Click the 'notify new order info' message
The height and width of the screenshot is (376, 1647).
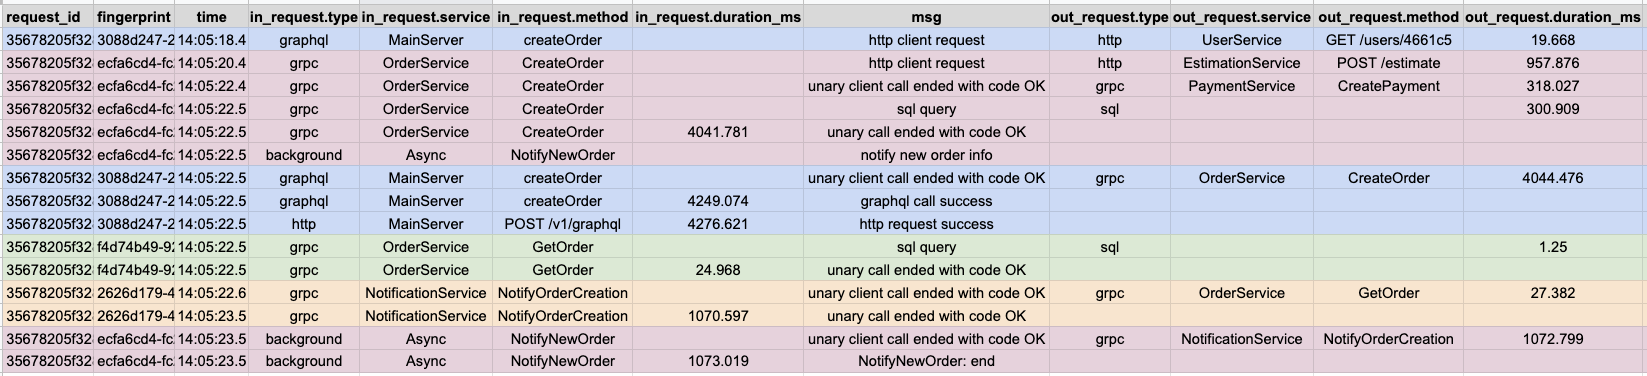(926, 155)
